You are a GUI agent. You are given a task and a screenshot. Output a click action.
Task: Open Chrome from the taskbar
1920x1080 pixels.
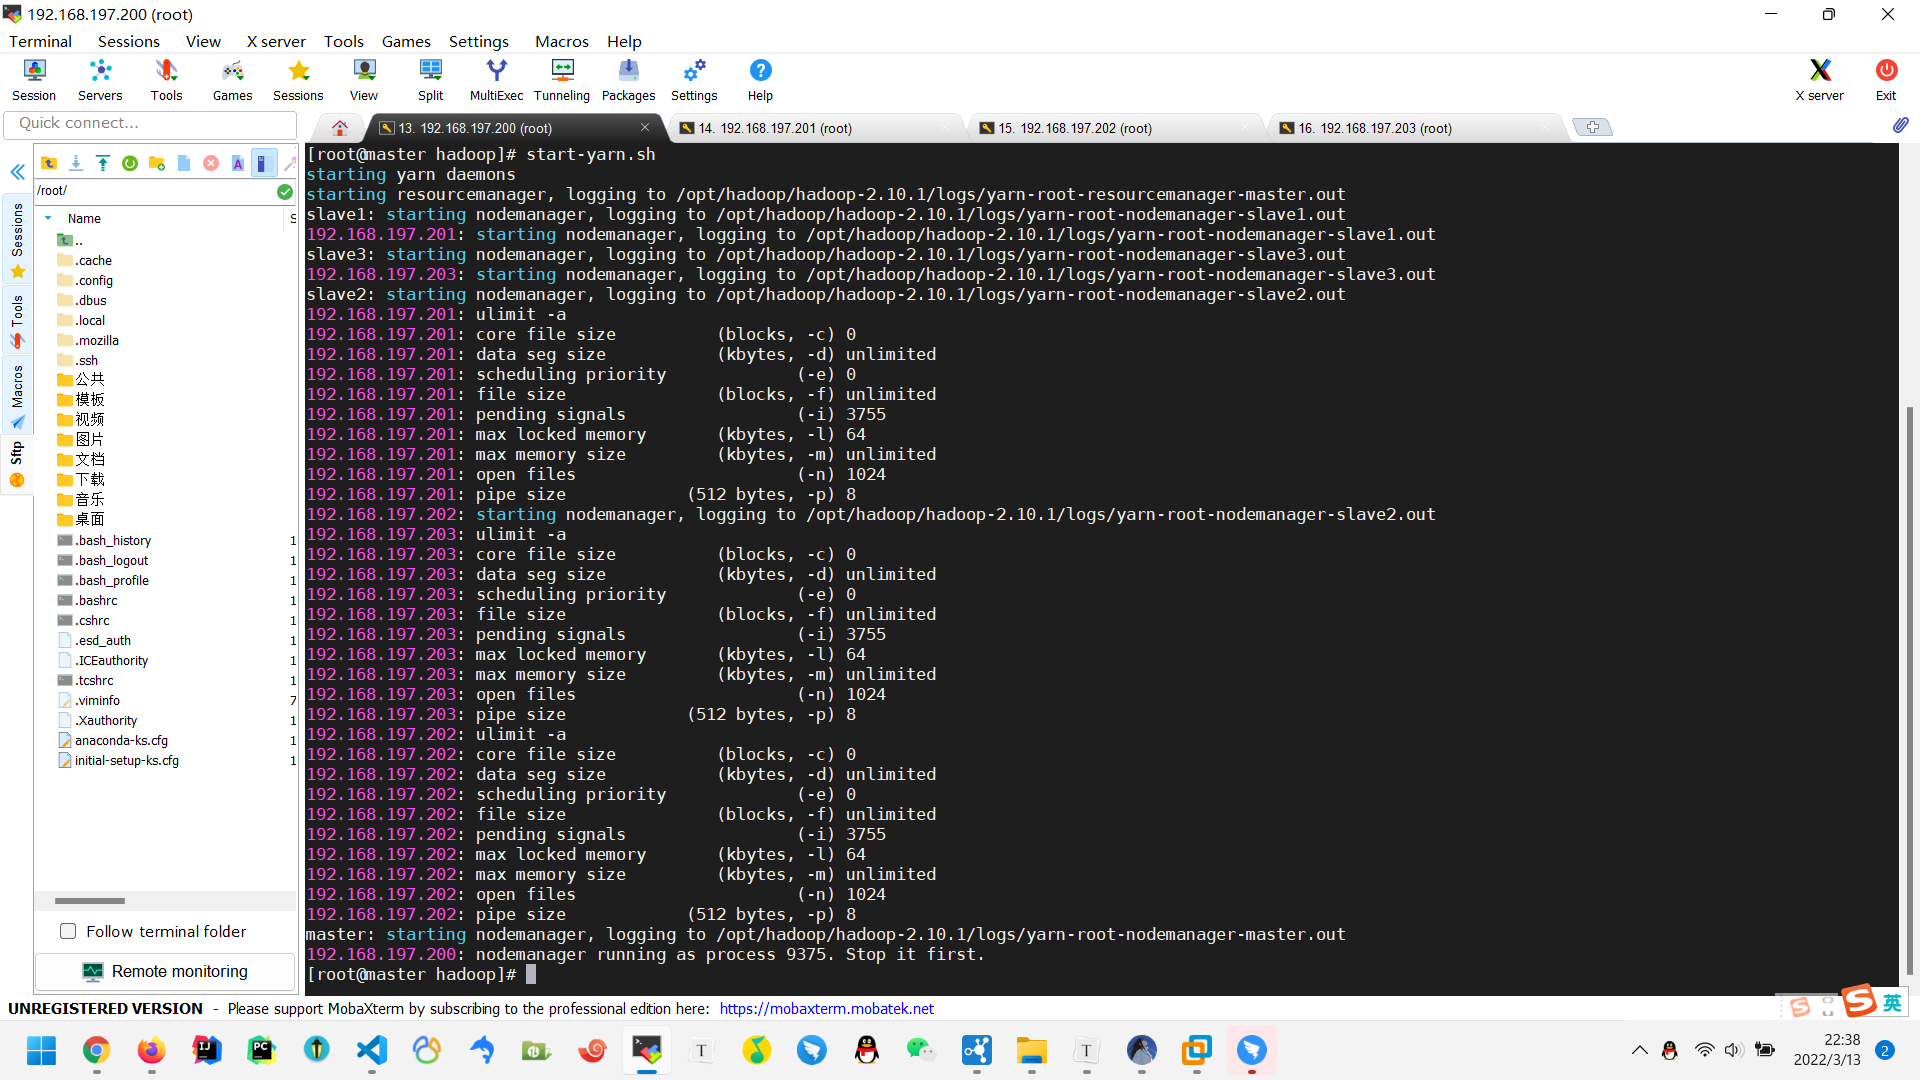tap(96, 1050)
